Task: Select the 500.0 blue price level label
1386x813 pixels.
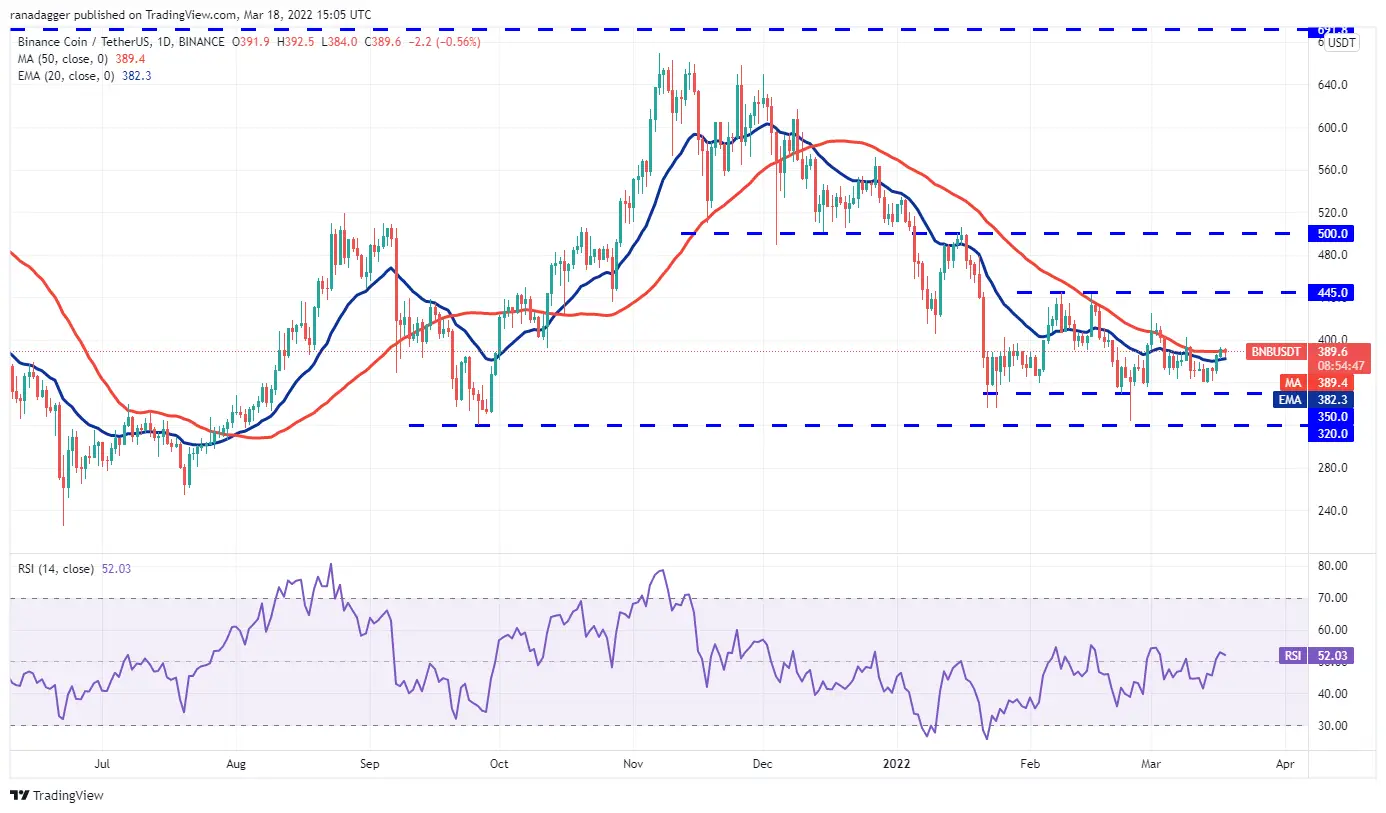Action: point(1334,233)
